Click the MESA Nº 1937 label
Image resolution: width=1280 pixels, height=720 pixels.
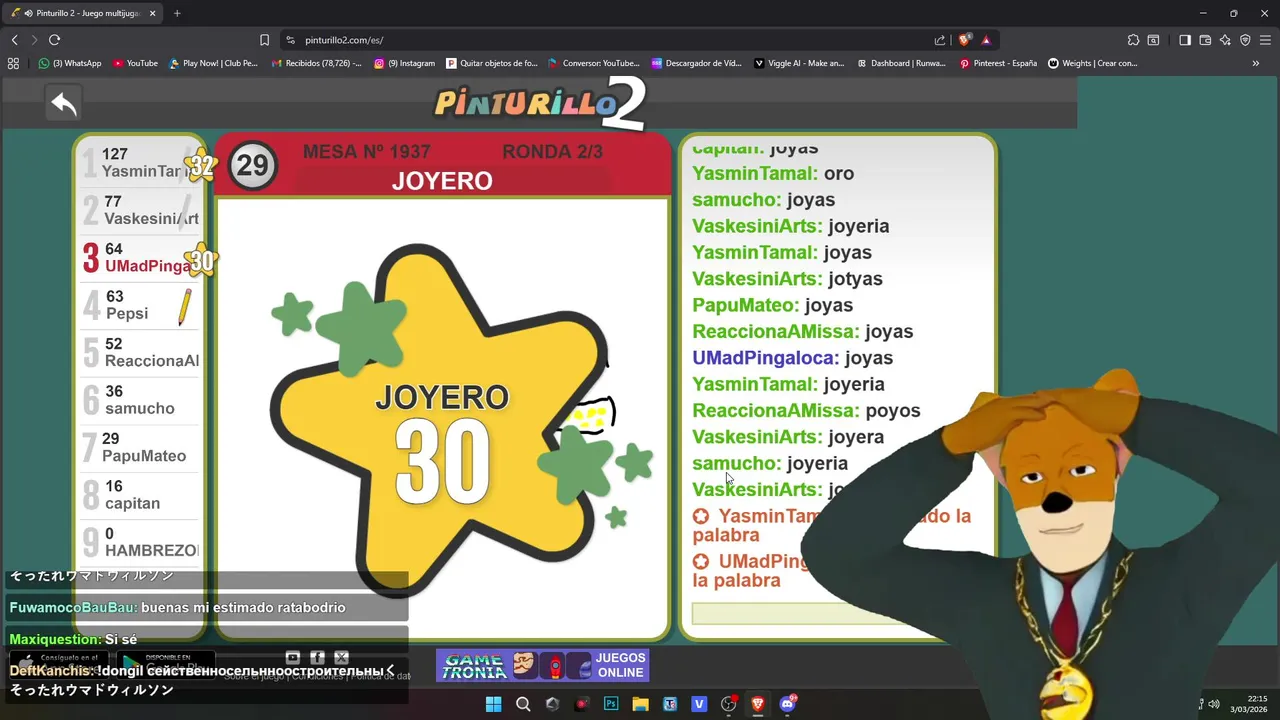[366, 152]
